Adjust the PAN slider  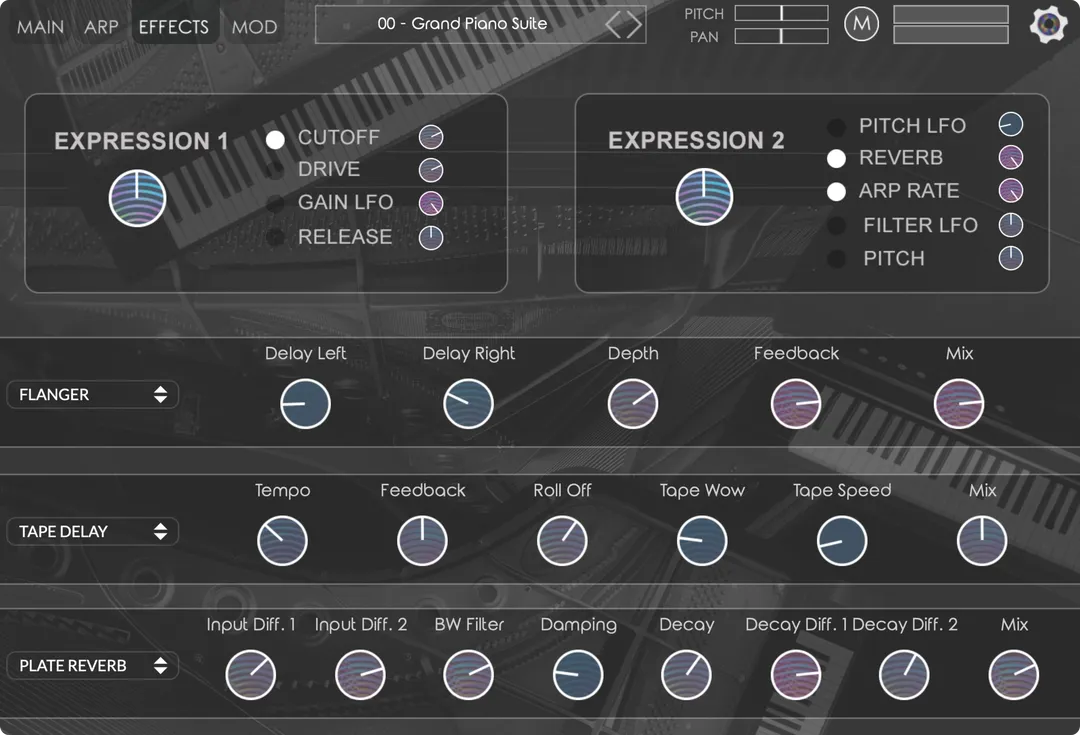coord(781,37)
